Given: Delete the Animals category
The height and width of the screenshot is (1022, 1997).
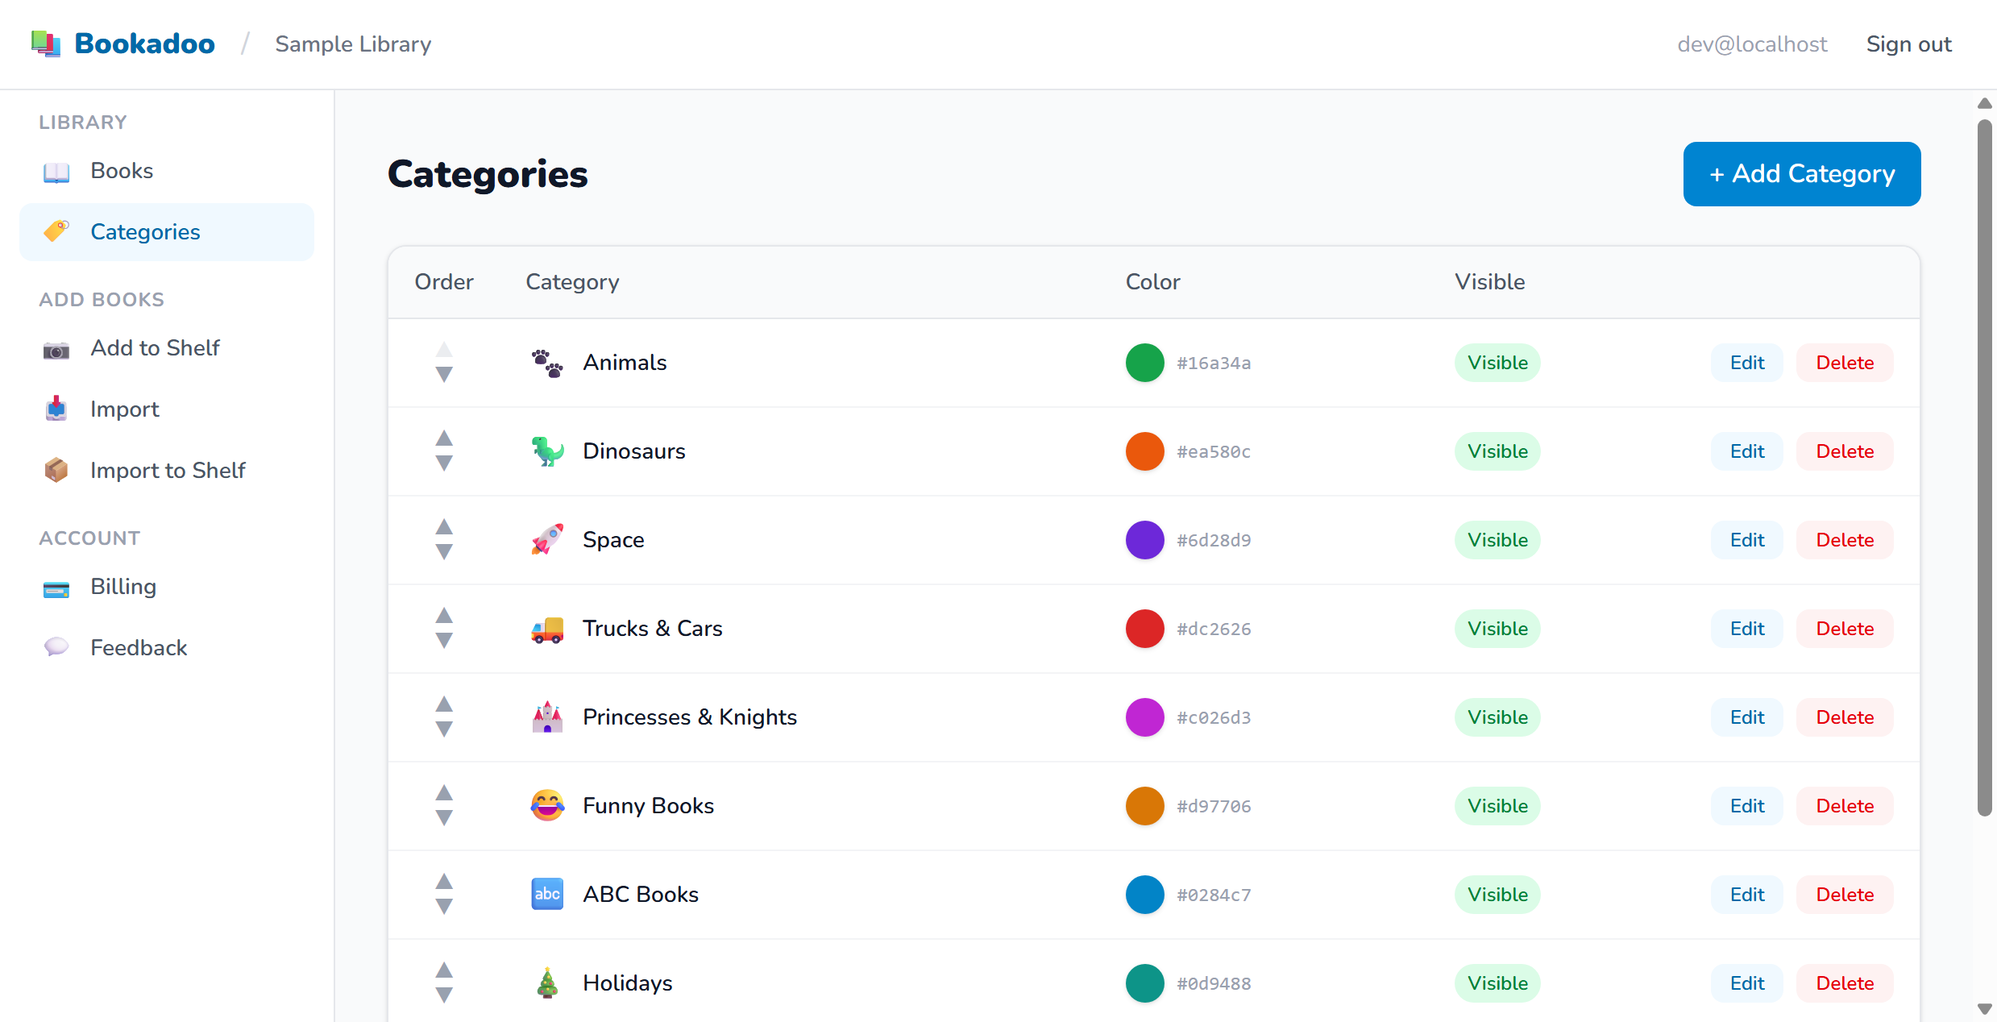Looking at the screenshot, I should tap(1844, 363).
